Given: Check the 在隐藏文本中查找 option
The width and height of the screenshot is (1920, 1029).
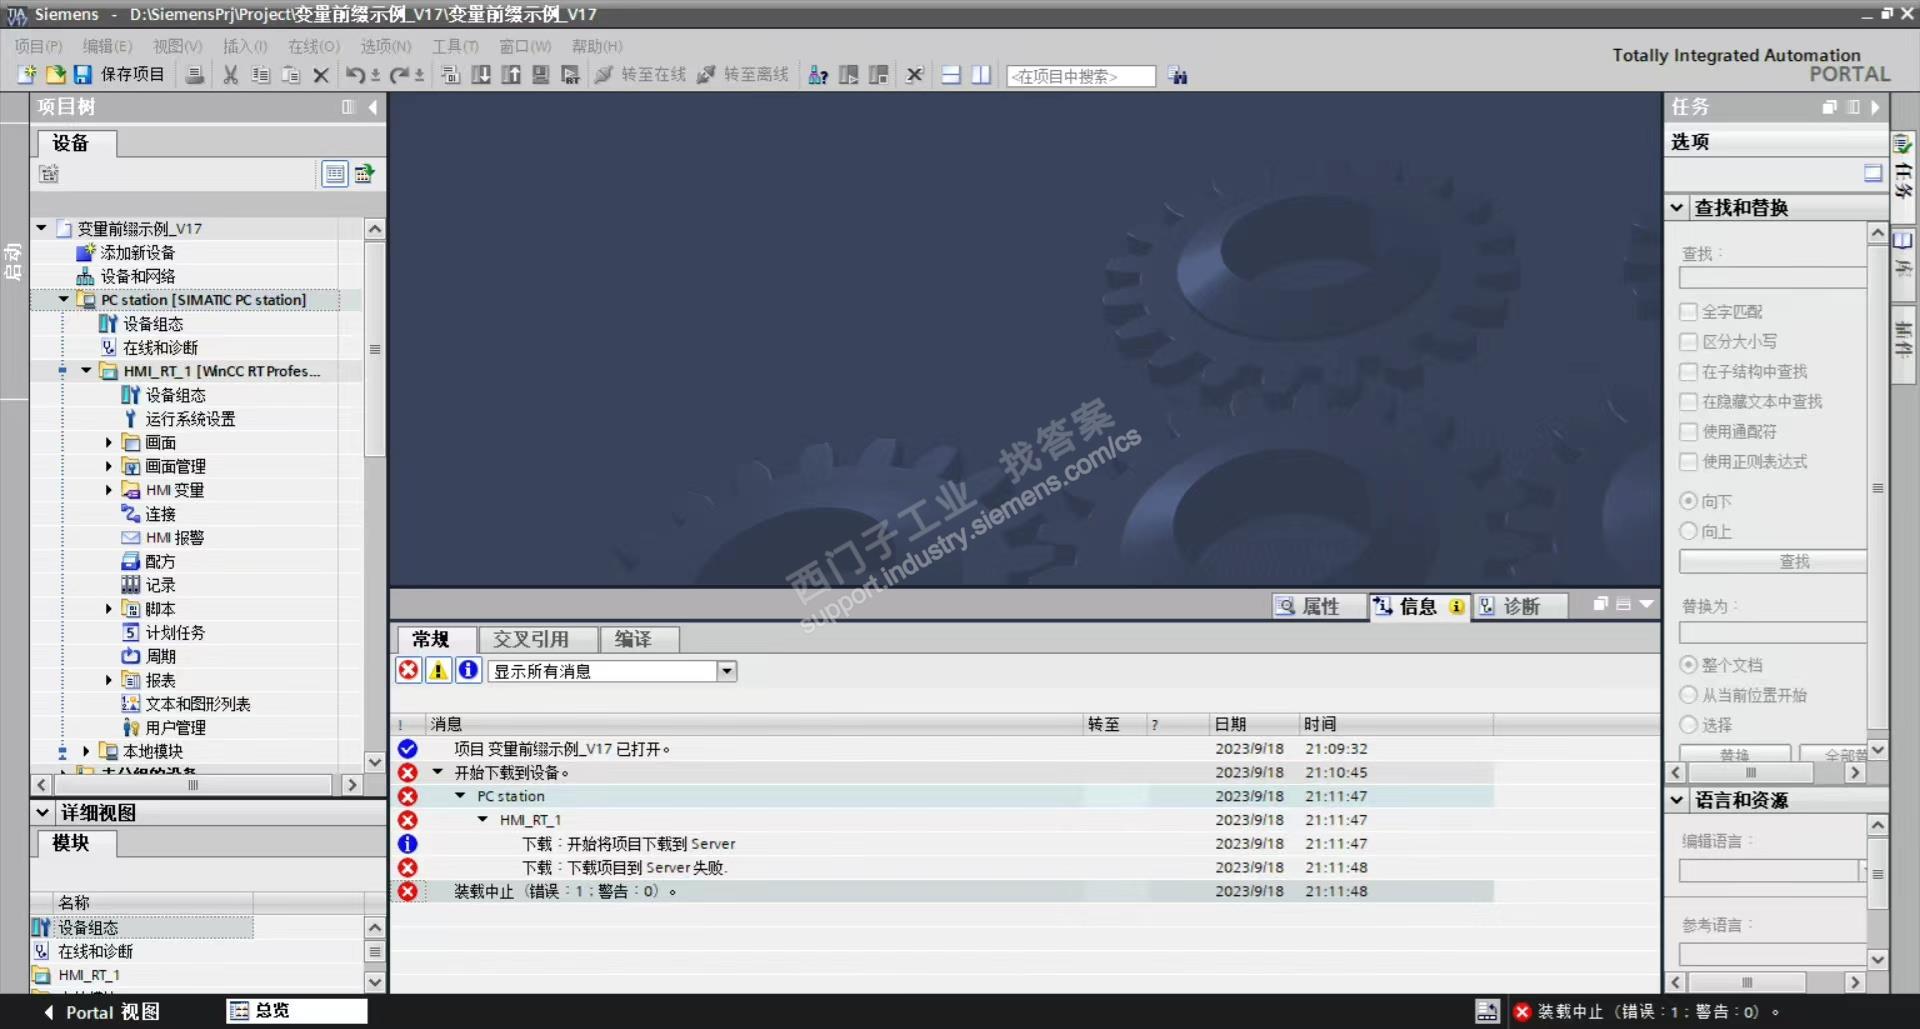Looking at the screenshot, I should 1689,402.
